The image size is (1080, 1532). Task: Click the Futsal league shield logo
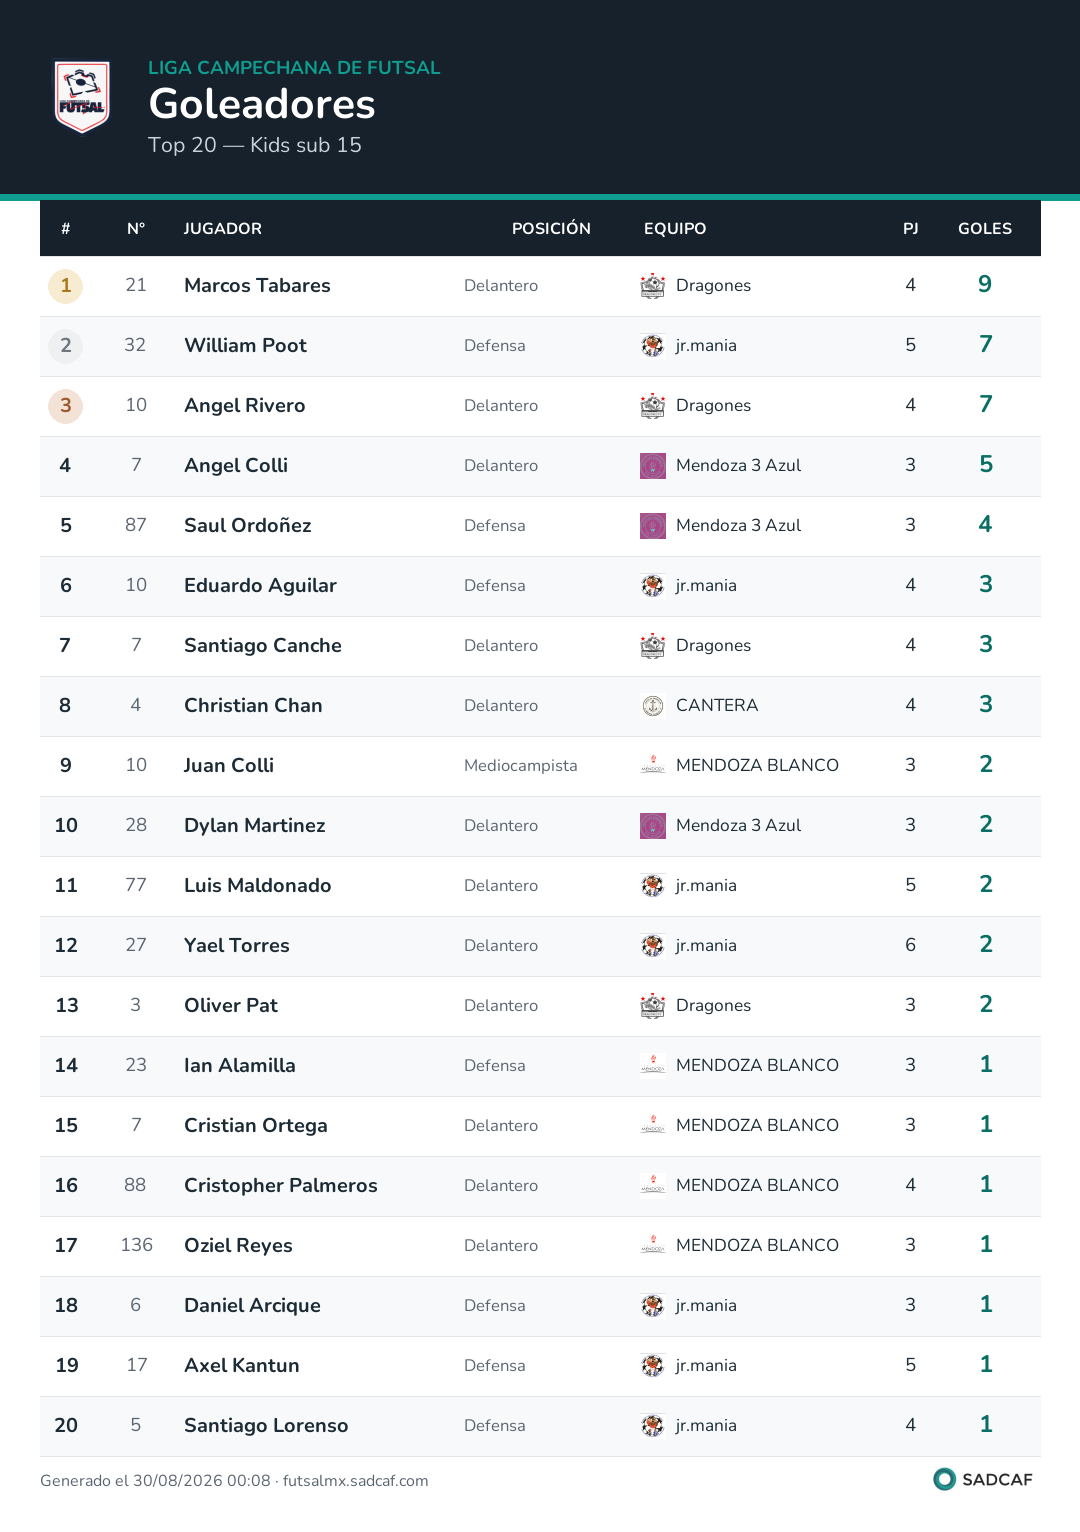coord(82,97)
